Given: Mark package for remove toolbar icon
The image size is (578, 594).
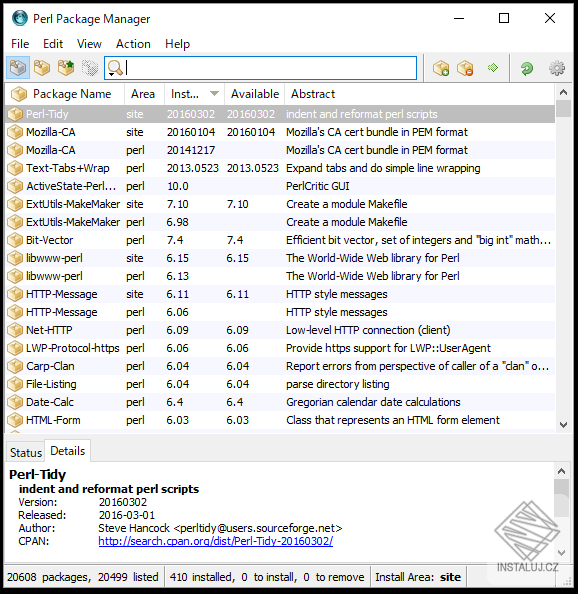Looking at the screenshot, I should [x=465, y=68].
